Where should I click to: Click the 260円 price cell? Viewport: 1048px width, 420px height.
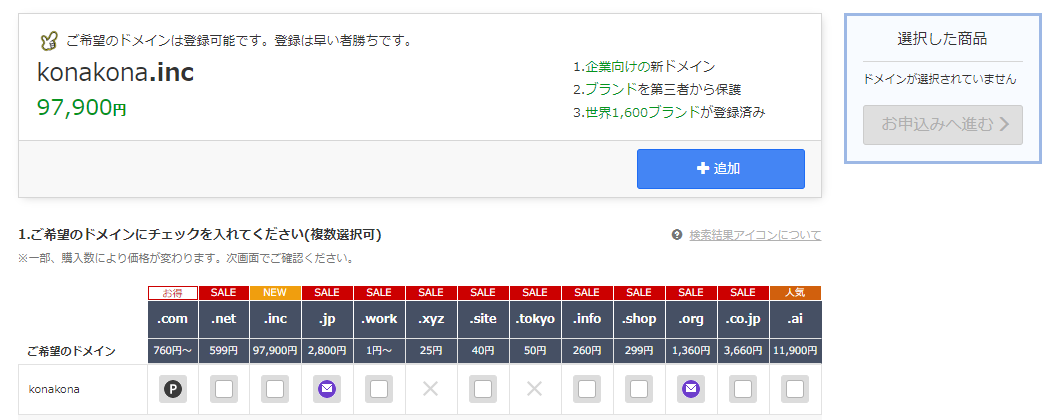[x=587, y=350]
